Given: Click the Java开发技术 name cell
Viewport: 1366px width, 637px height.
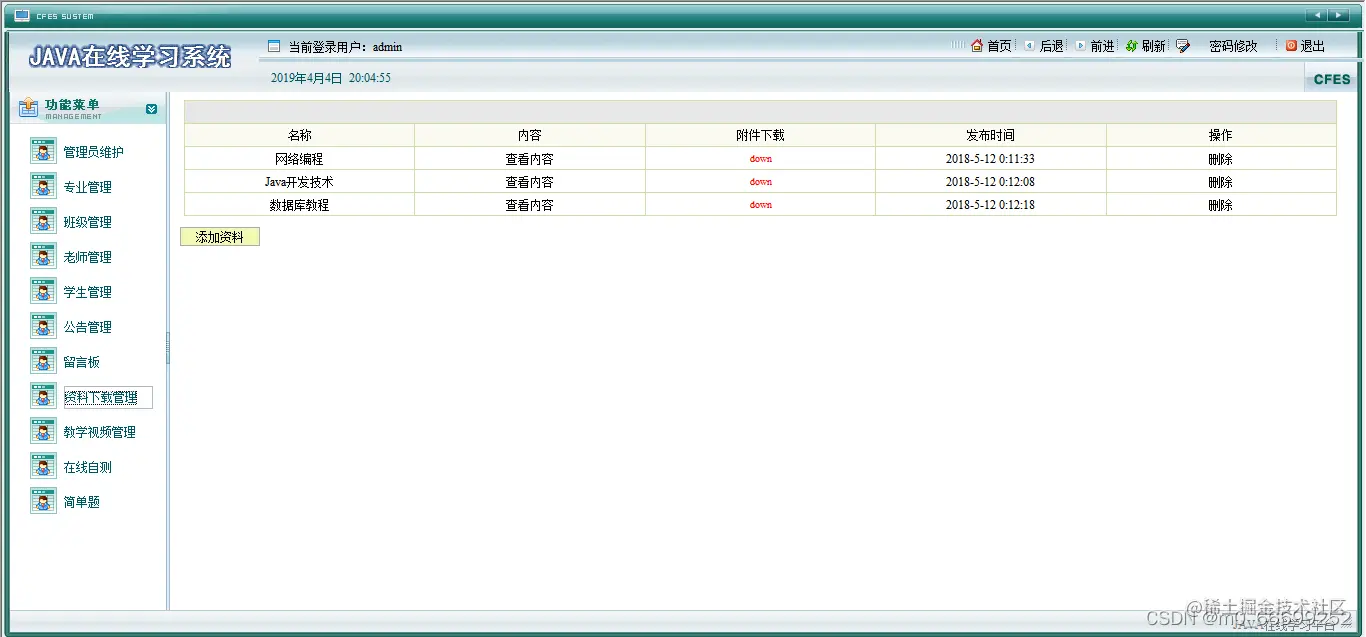Looking at the screenshot, I should (x=299, y=182).
